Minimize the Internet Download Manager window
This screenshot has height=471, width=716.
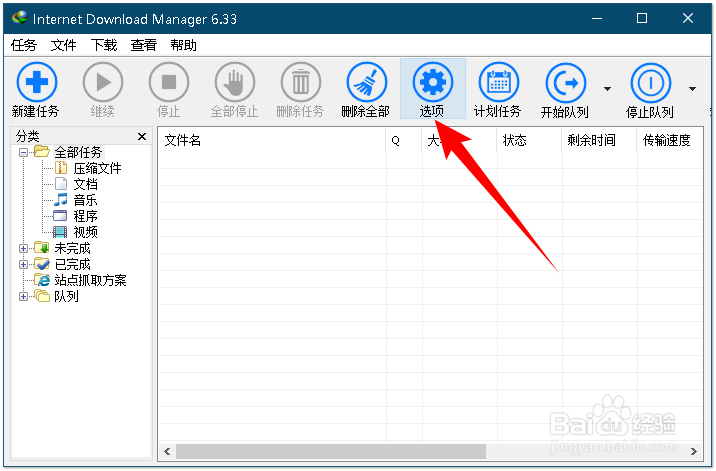[x=596, y=18]
